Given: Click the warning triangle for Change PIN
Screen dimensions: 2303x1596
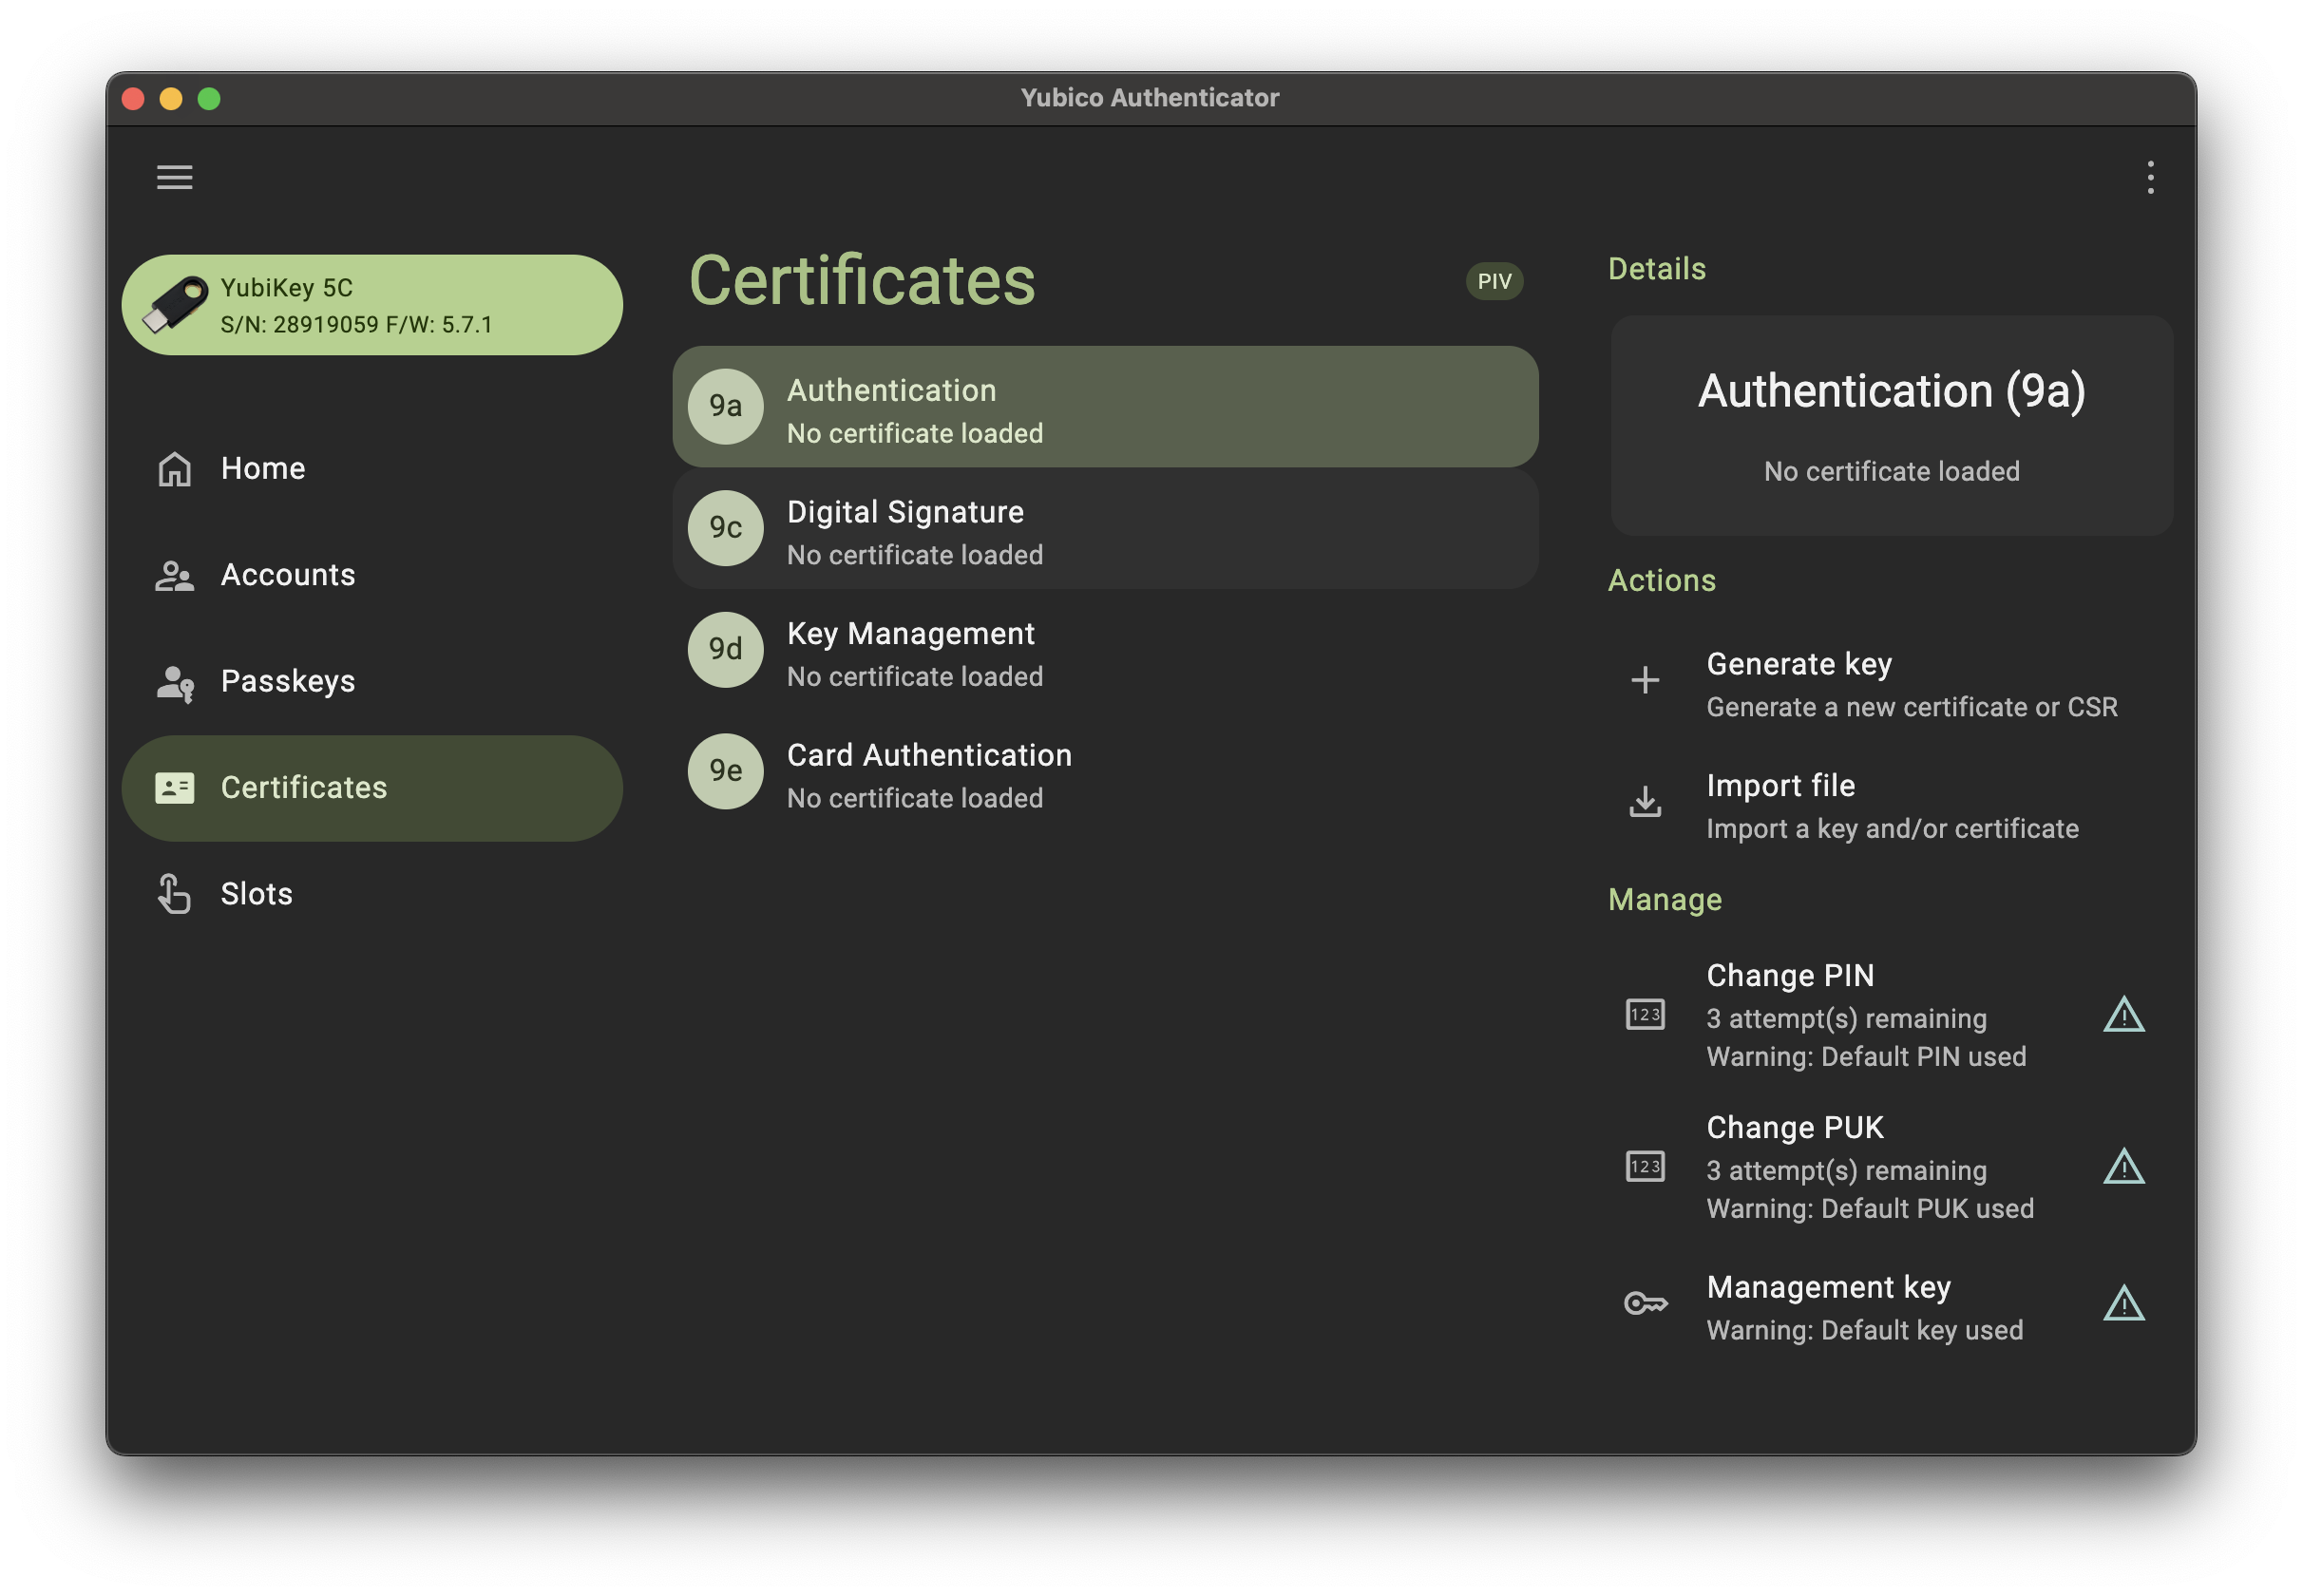Looking at the screenshot, I should coord(2123,1014).
